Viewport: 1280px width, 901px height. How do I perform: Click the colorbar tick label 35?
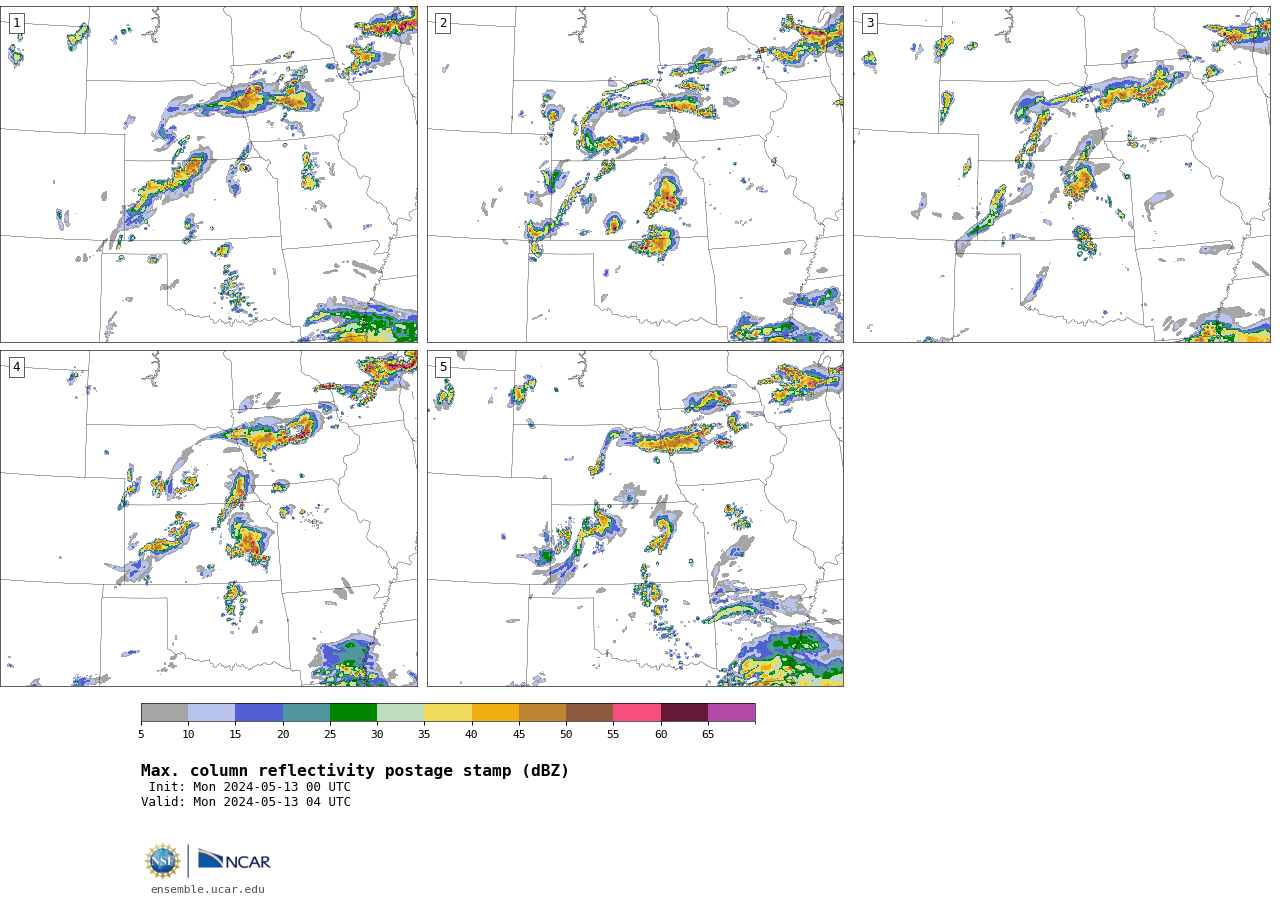(x=424, y=735)
